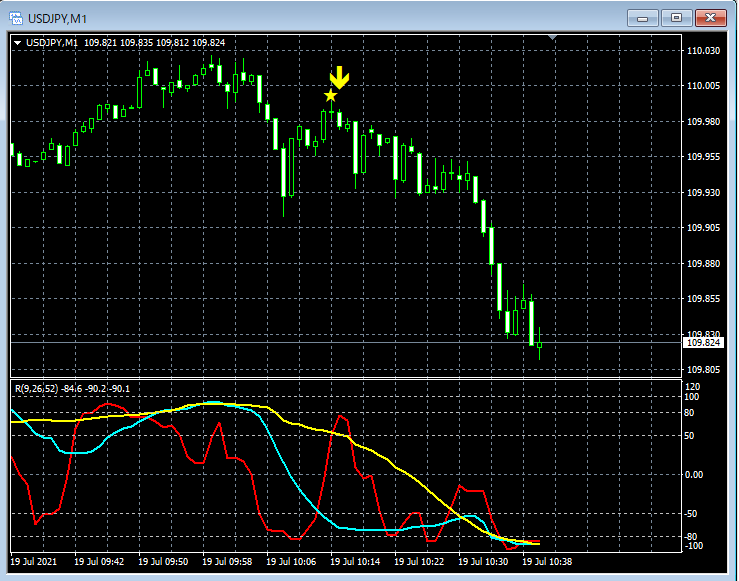Click the chart shift triangle marker at top
Screen dimensions: 739x581
553,37
